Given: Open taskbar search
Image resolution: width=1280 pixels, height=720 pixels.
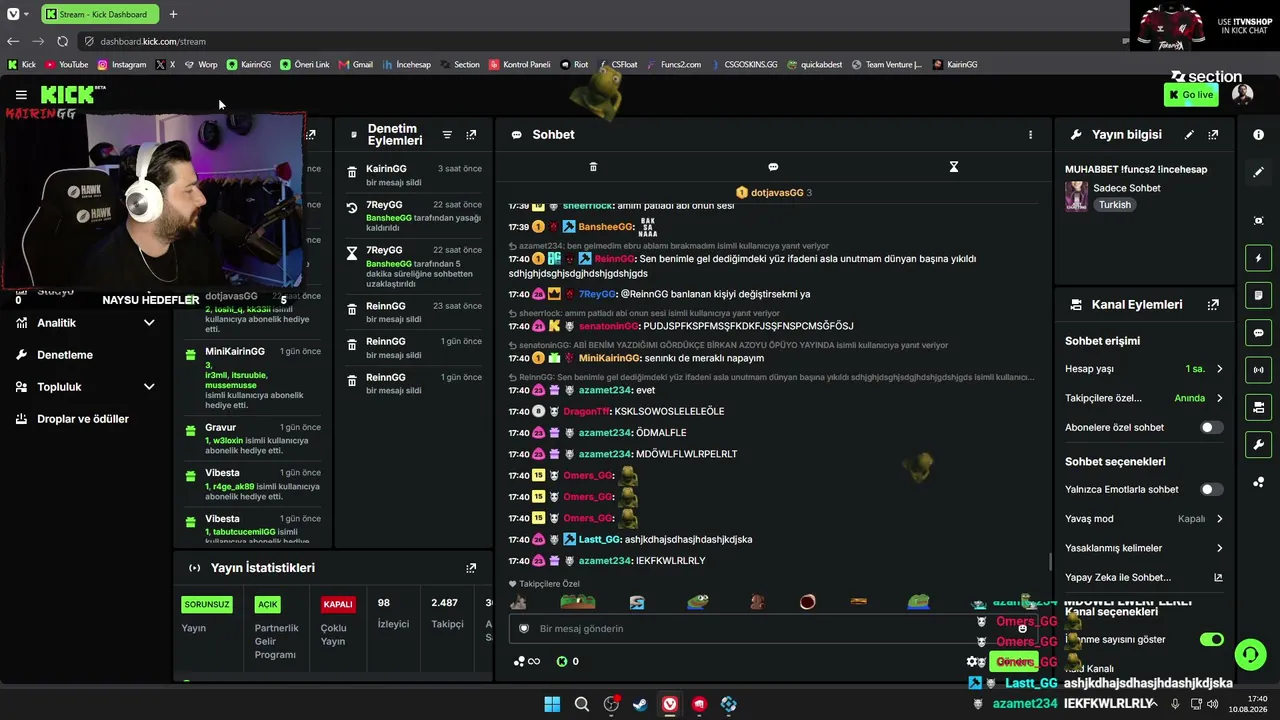Looking at the screenshot, I should (581, 704).
